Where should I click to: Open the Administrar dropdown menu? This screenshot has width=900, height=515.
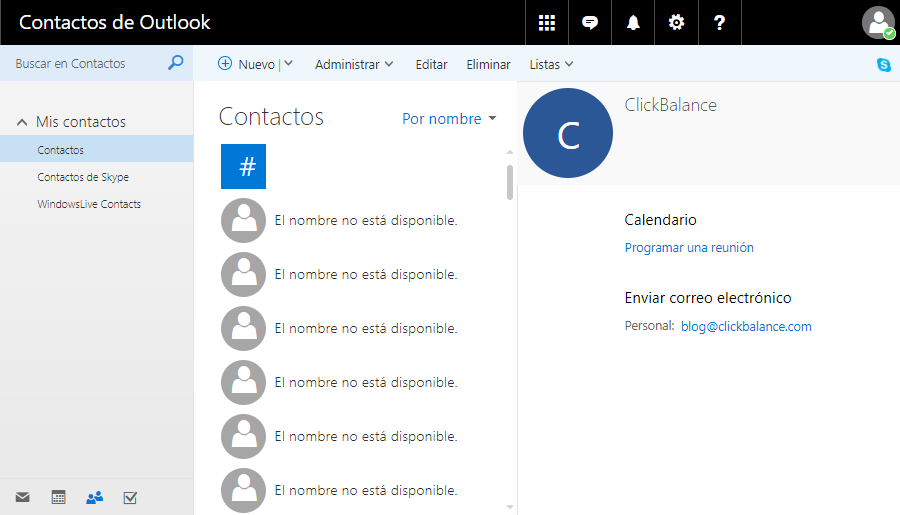tap(354, 64)
